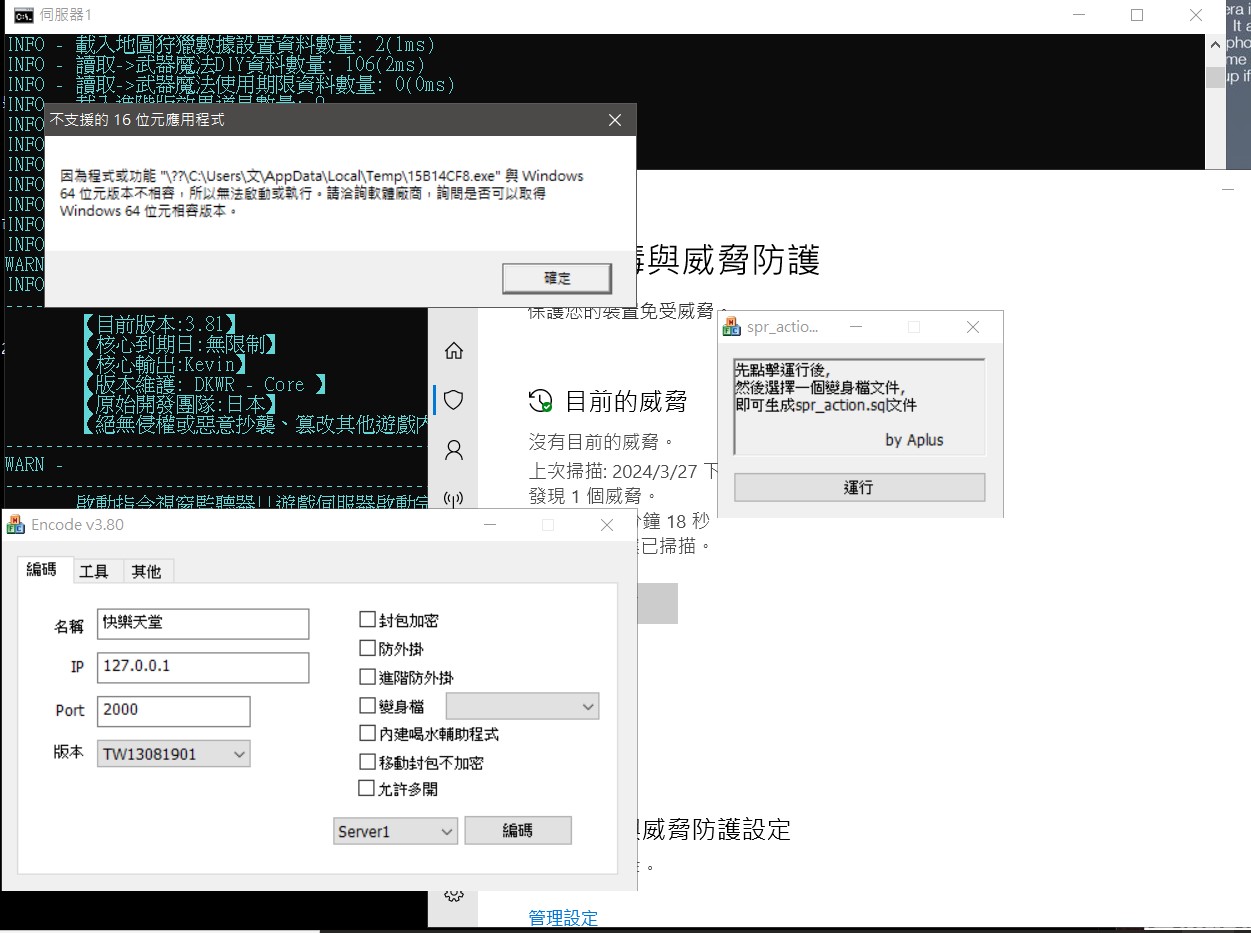Screen dimensions: 1251x933
Task: Click the 目前的威脅 heading
Action: click(626, 402)
